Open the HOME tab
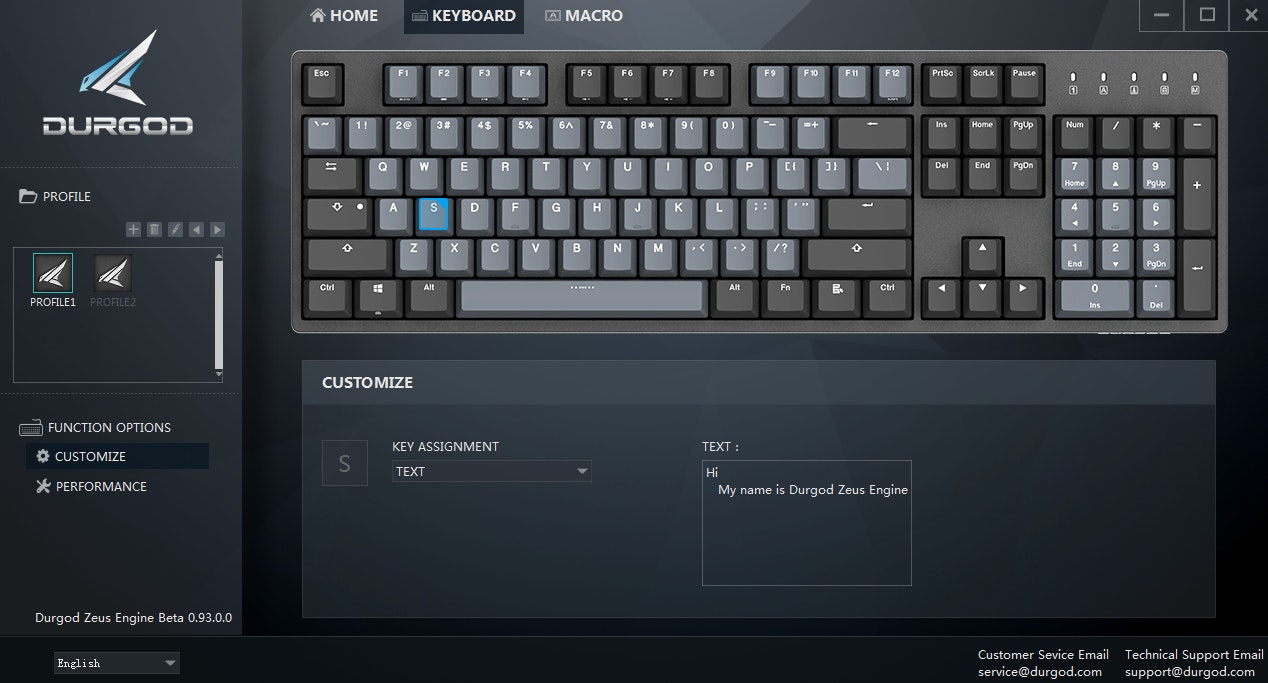This screenshot has width=1268, height=683. (344, 16)
